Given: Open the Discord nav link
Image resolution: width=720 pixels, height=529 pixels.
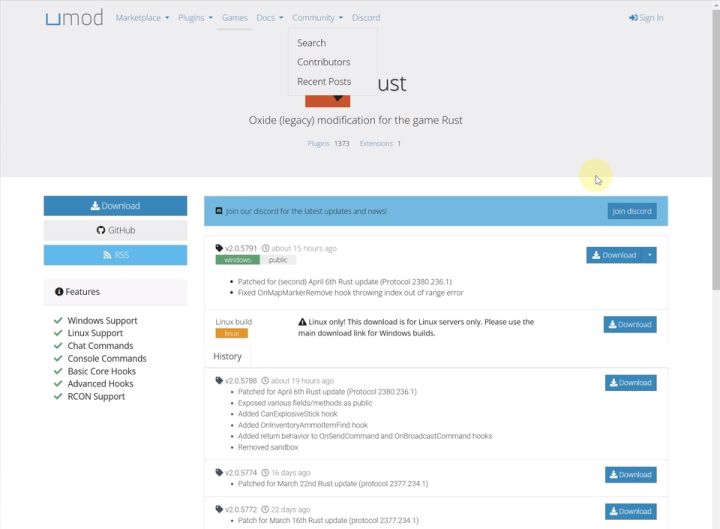Looking at the screenshot, I should click(366, 18).
